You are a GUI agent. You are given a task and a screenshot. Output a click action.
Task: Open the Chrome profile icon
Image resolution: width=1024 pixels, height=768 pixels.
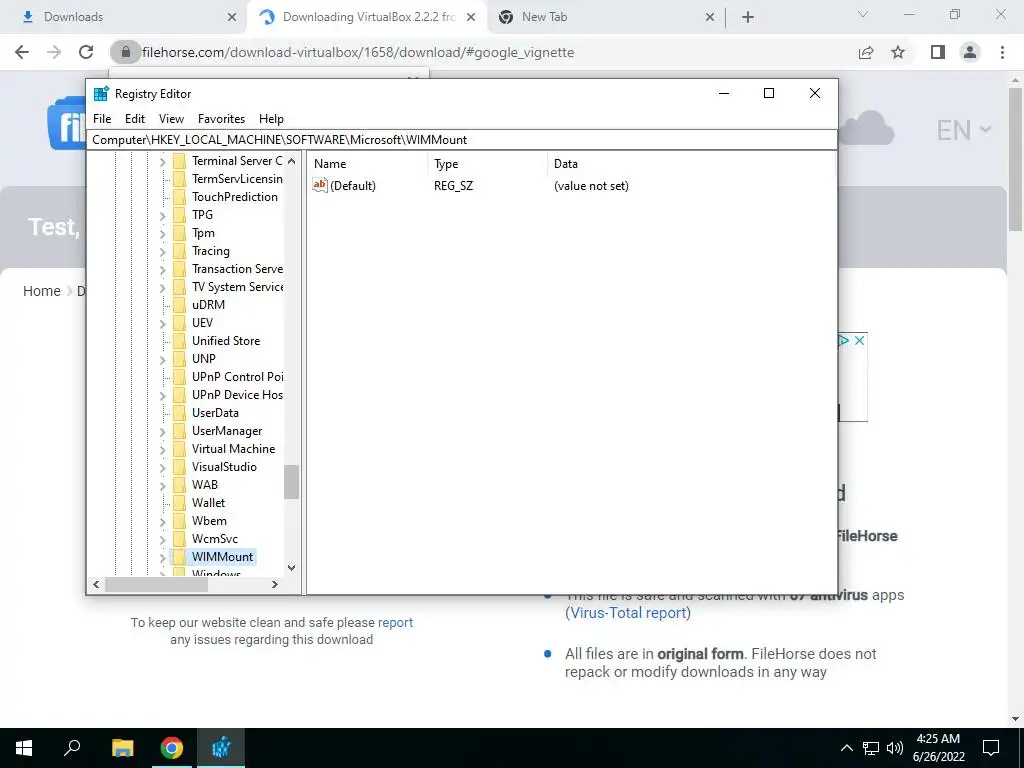coord(970,52)
